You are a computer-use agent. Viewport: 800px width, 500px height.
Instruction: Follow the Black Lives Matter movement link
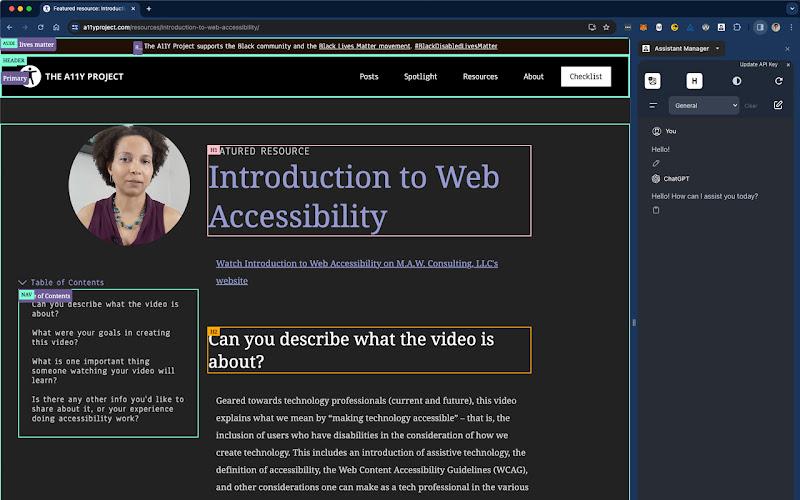364,46
